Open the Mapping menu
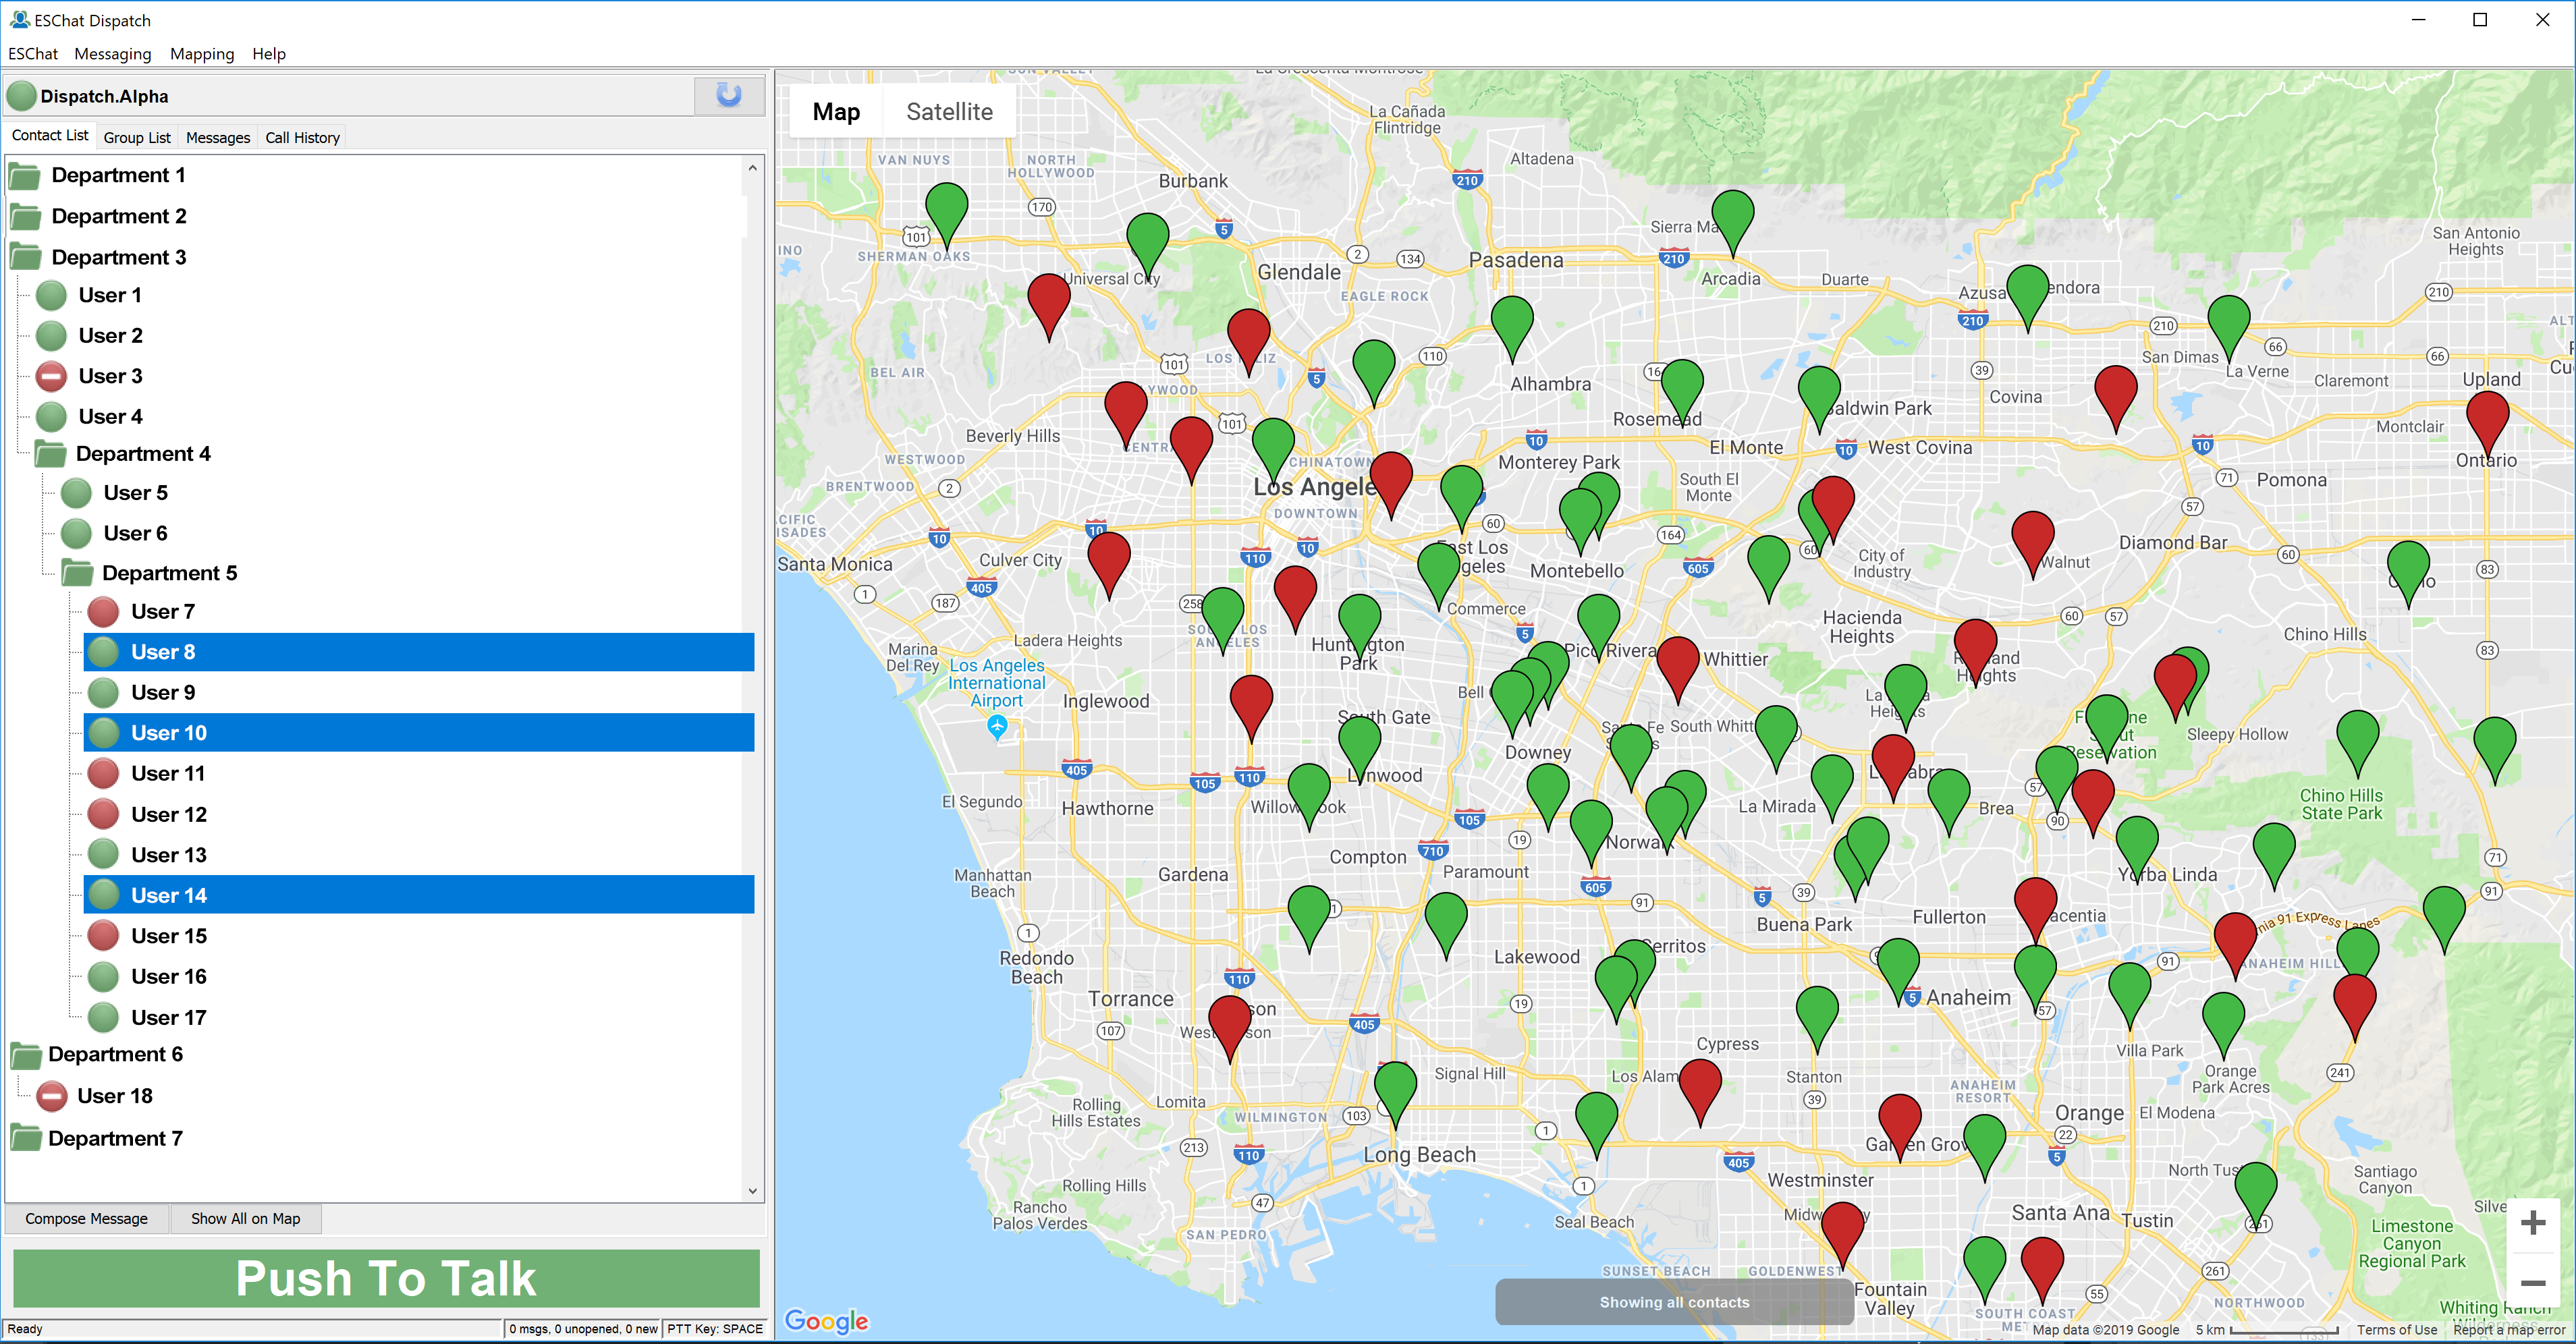The image size is (2576, 1344). [201, 54]
